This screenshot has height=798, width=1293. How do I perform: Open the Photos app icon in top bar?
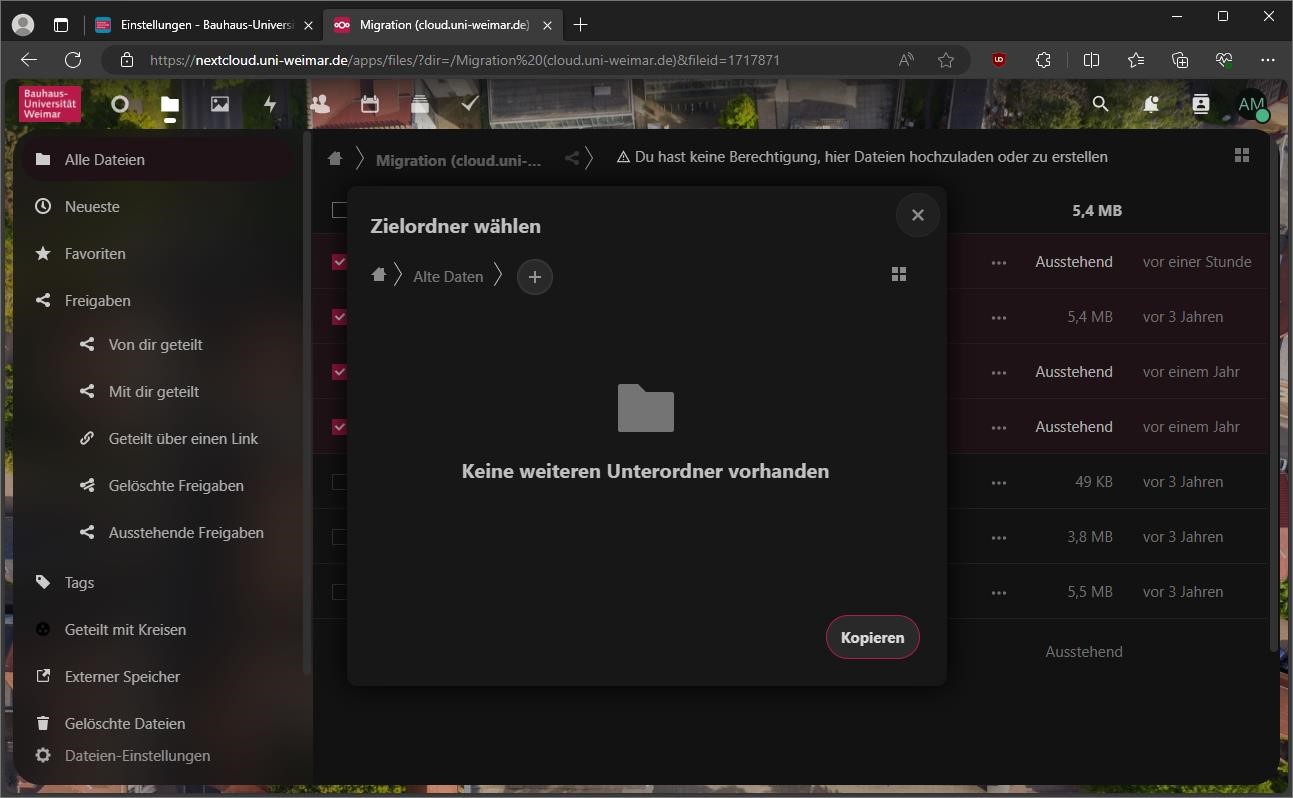[220, 104]
